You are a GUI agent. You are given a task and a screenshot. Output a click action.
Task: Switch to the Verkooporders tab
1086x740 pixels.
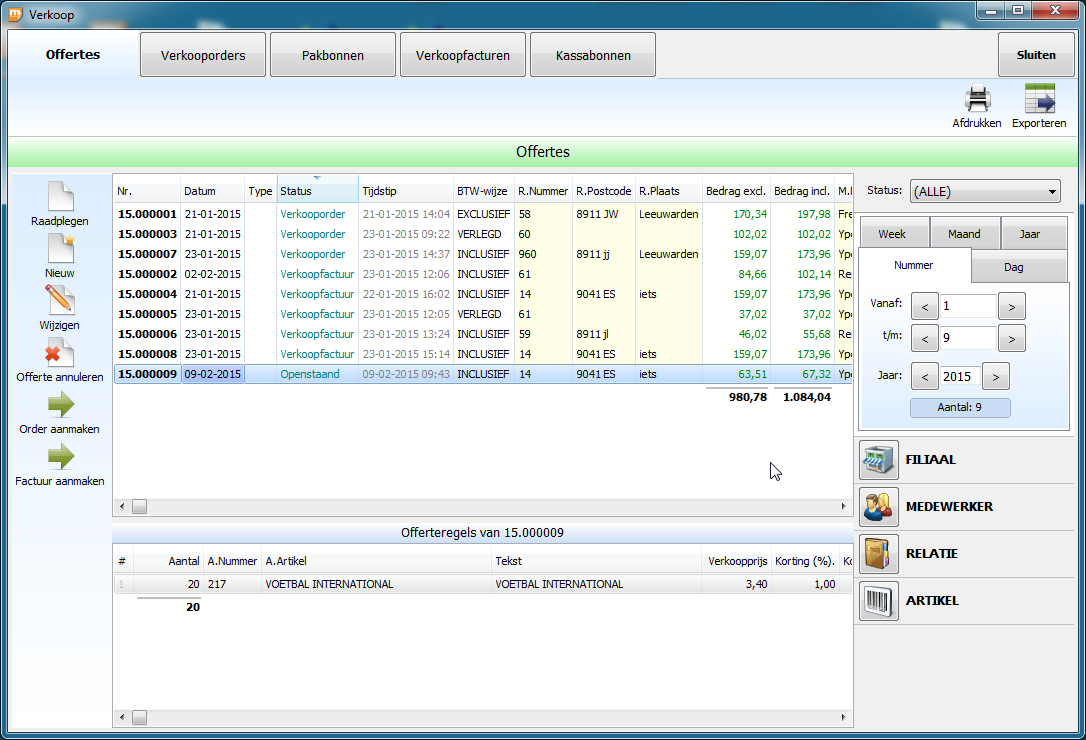coord(203,56)
